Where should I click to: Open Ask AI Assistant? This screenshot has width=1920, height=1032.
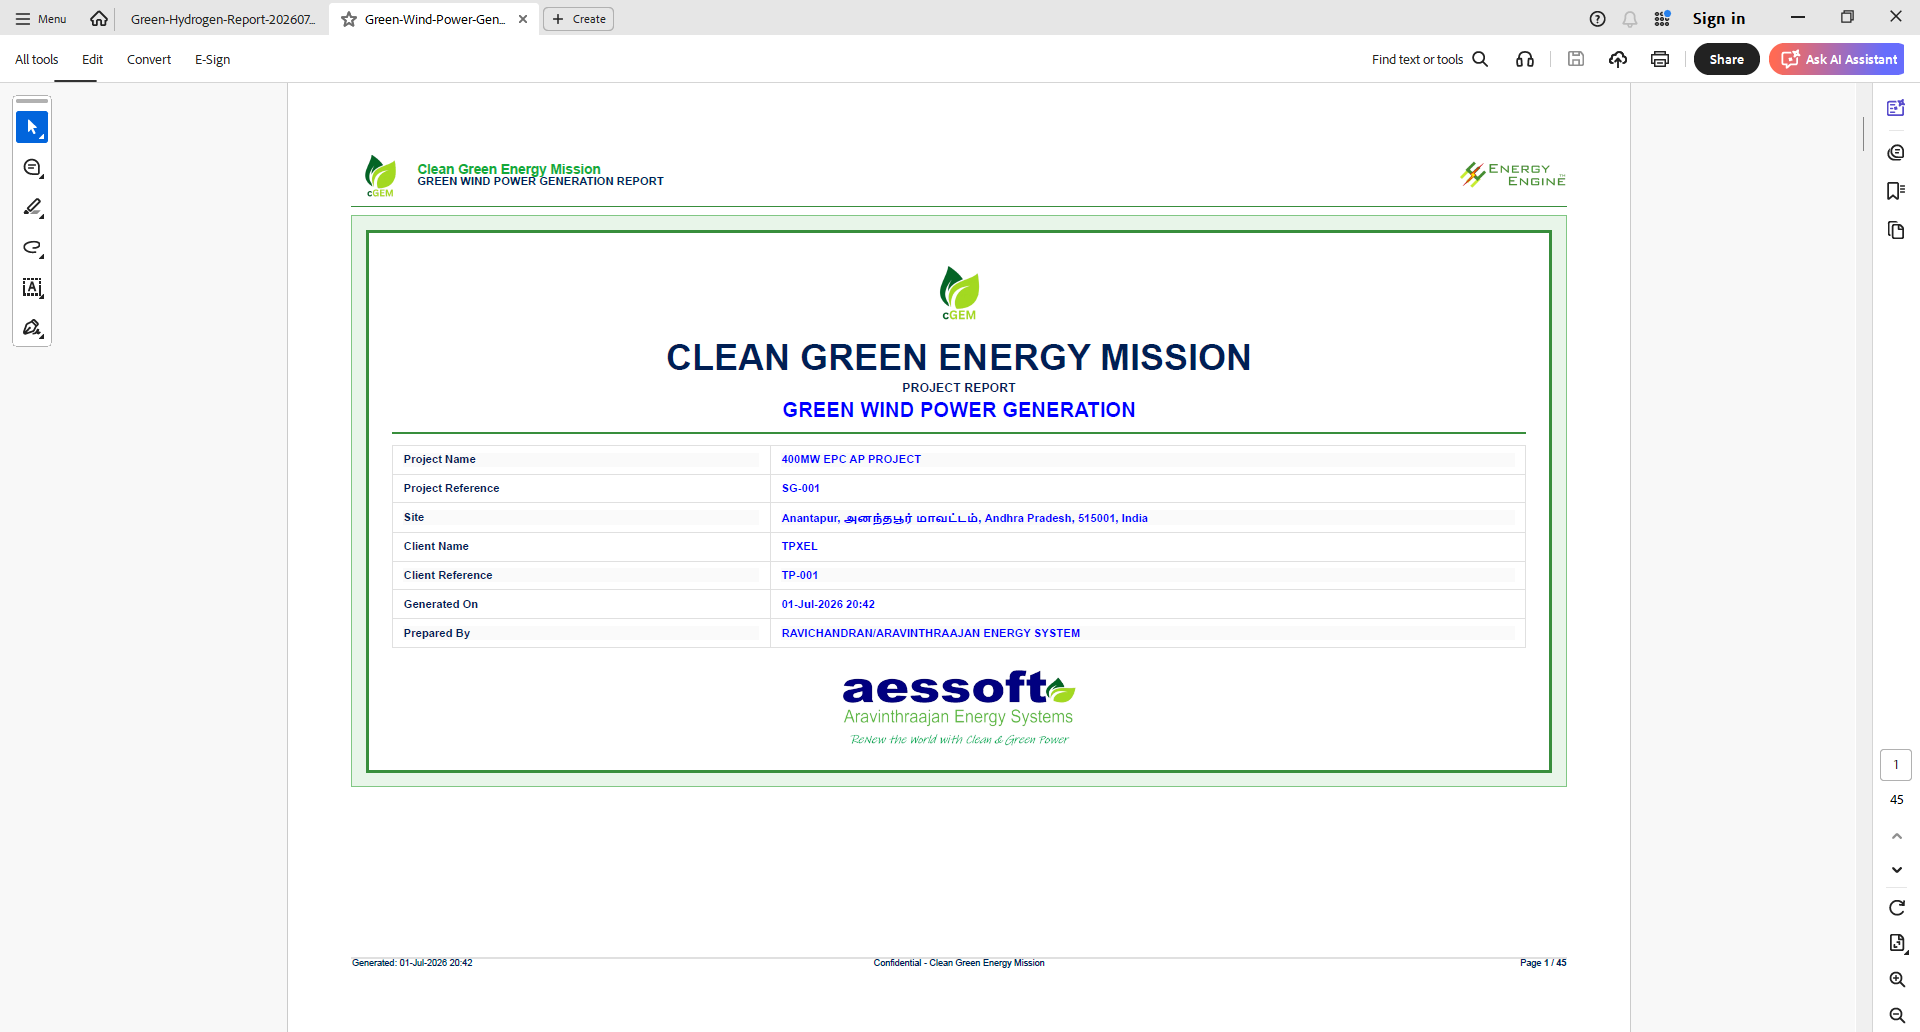1837,60
